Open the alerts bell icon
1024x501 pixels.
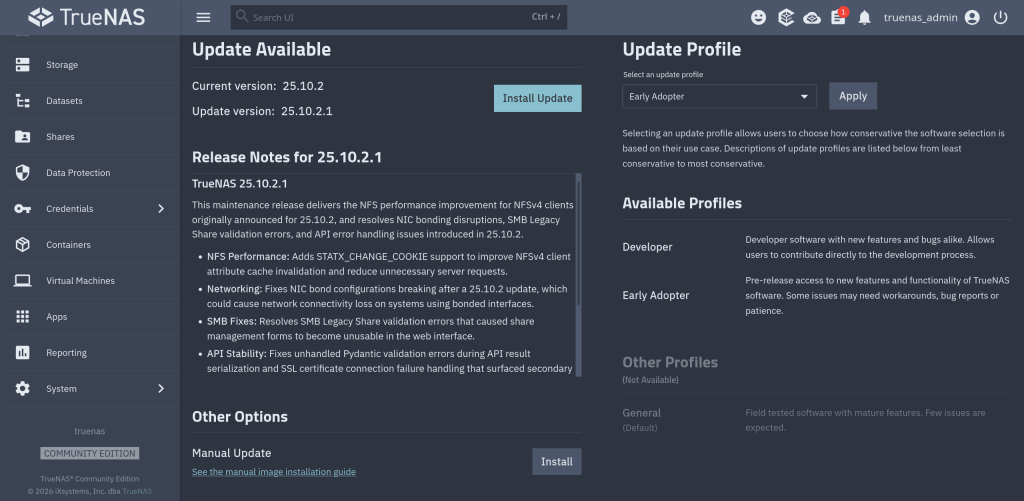point(864,17)
